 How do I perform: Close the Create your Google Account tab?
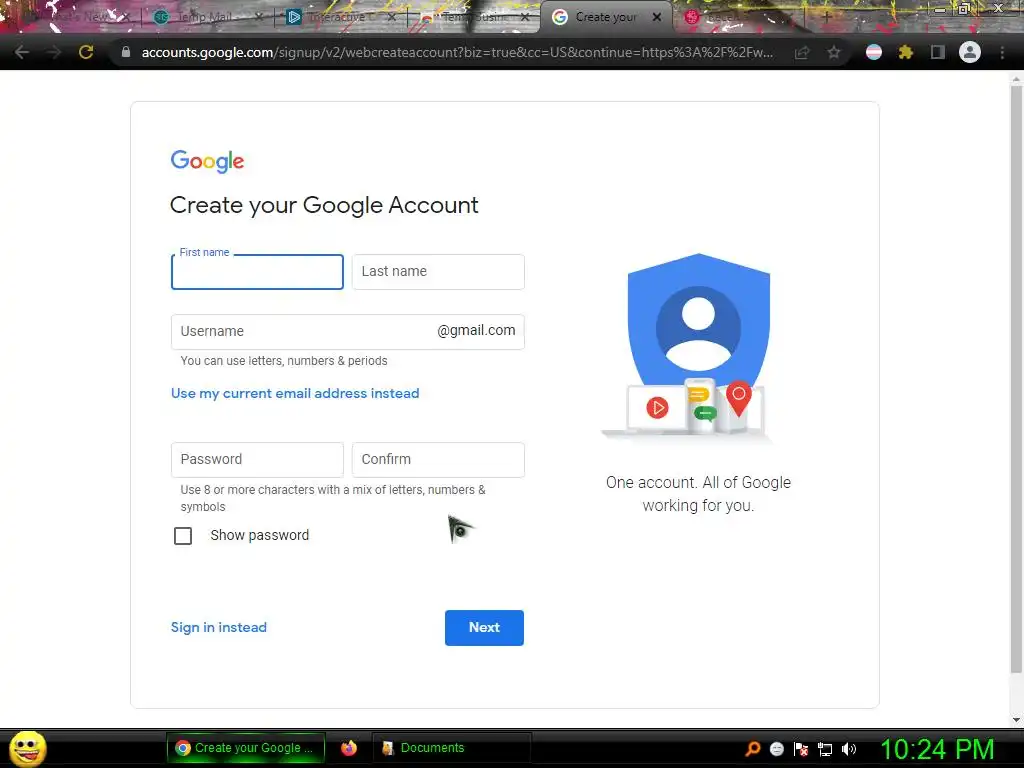pos(657,17)
